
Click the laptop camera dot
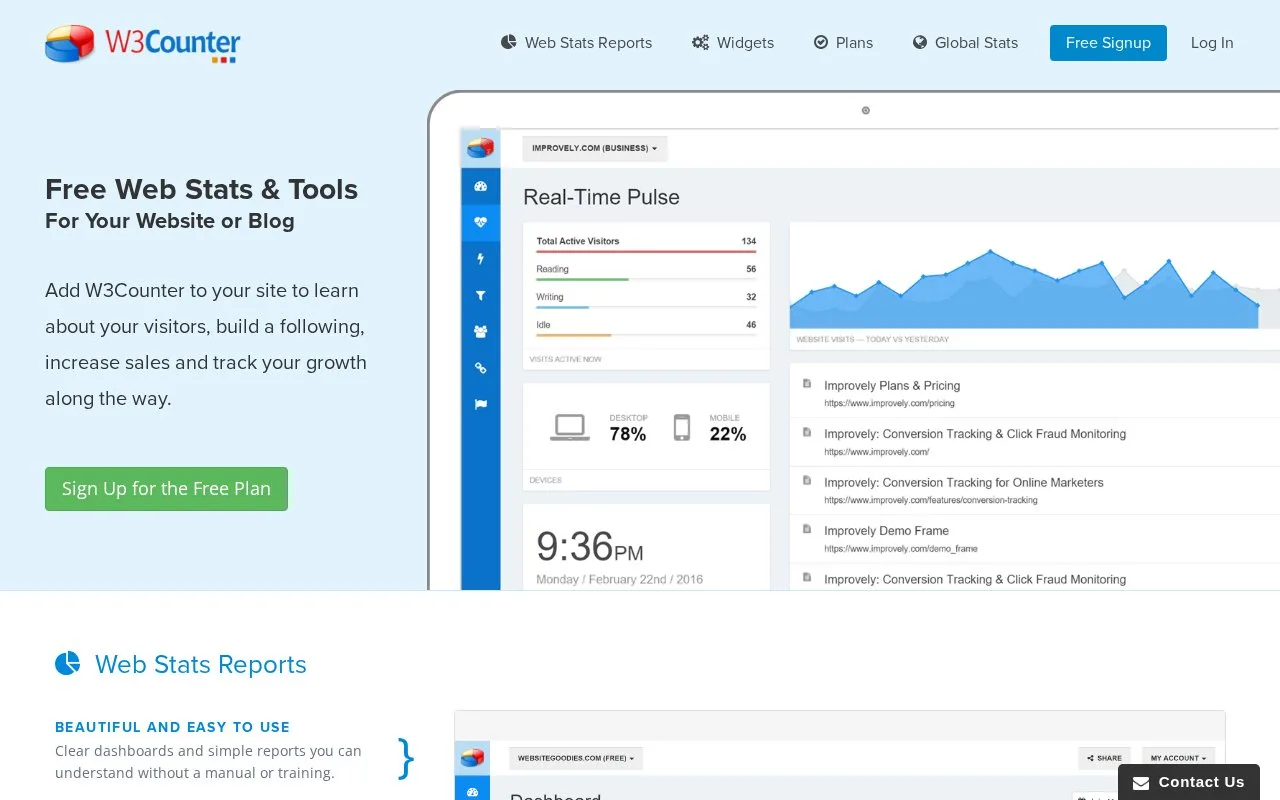[x=866, y=110]
